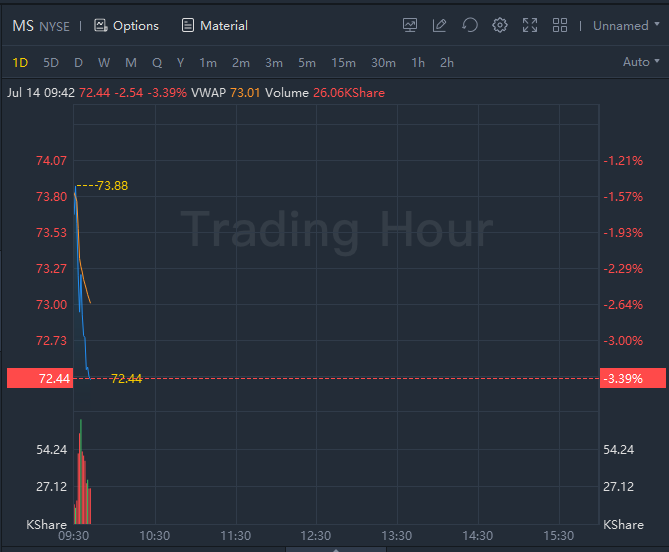Click the refresh chart icon

tap(470, 25)
